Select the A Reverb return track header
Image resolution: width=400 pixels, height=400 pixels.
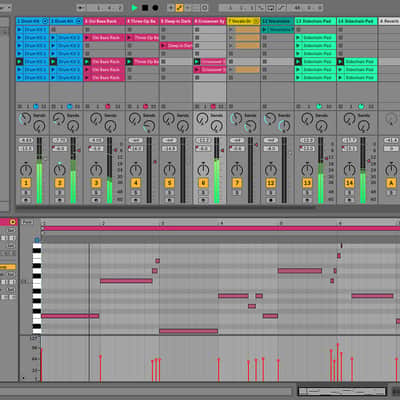click(389, 21)
